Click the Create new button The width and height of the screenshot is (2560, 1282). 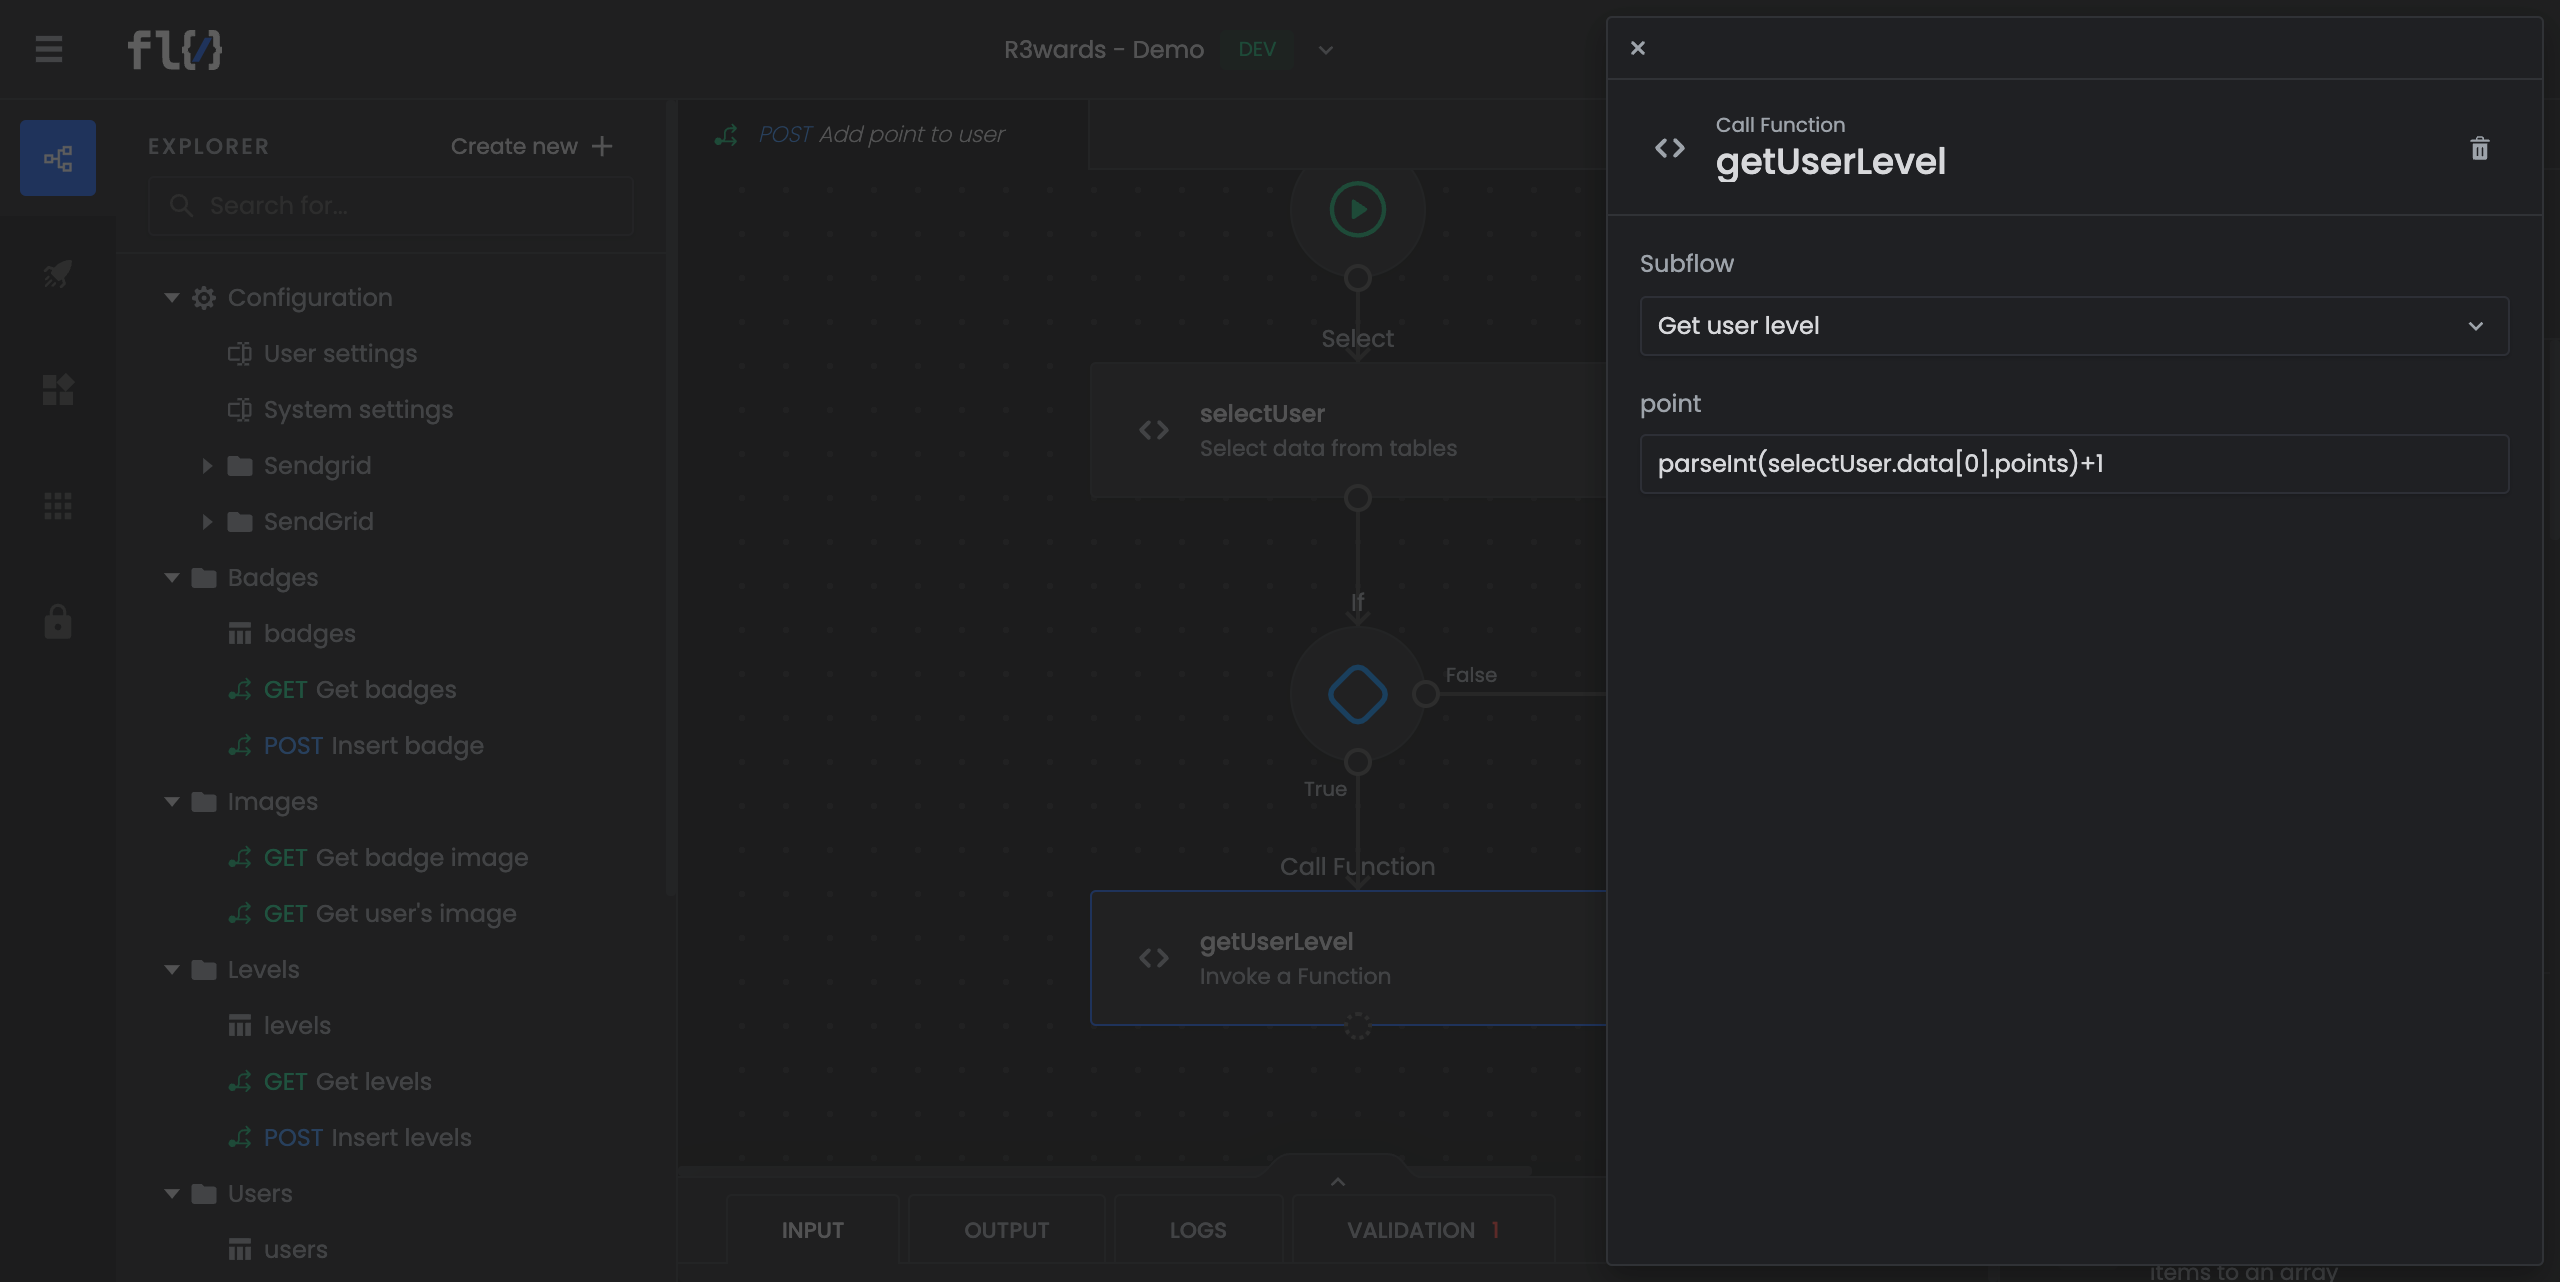pyautogui.click(x=531, y=146)
